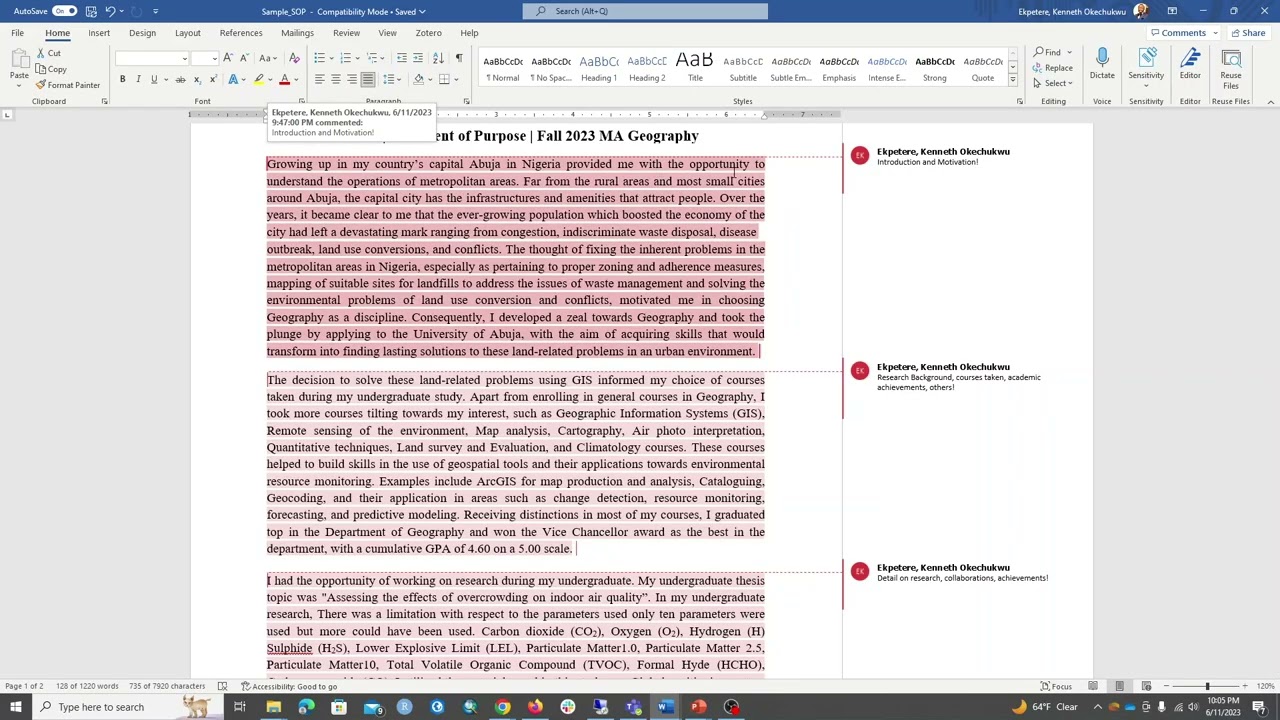The width and height of the screenshot is (1280, 720).
Task: Open the Font size dropdown
Action: click(213, 58)
